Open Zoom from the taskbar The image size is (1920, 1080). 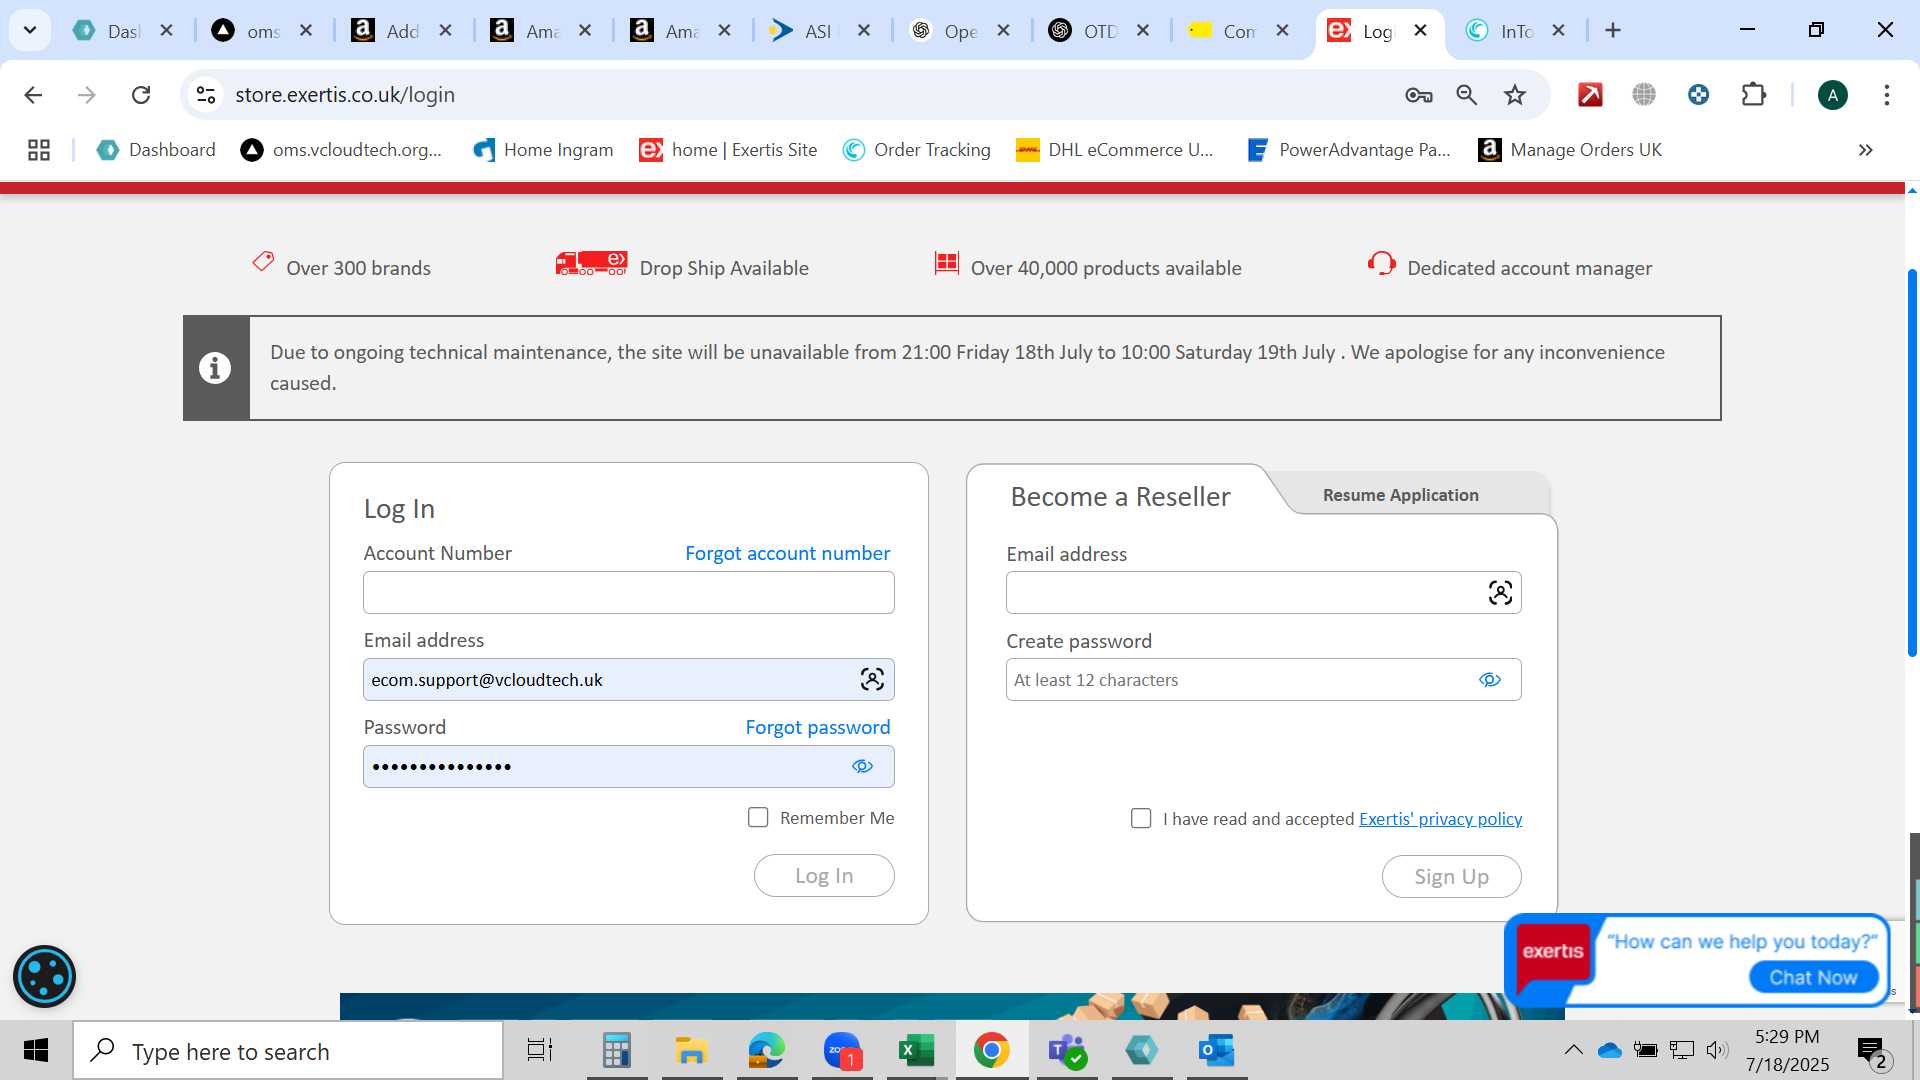point(842,1051)
